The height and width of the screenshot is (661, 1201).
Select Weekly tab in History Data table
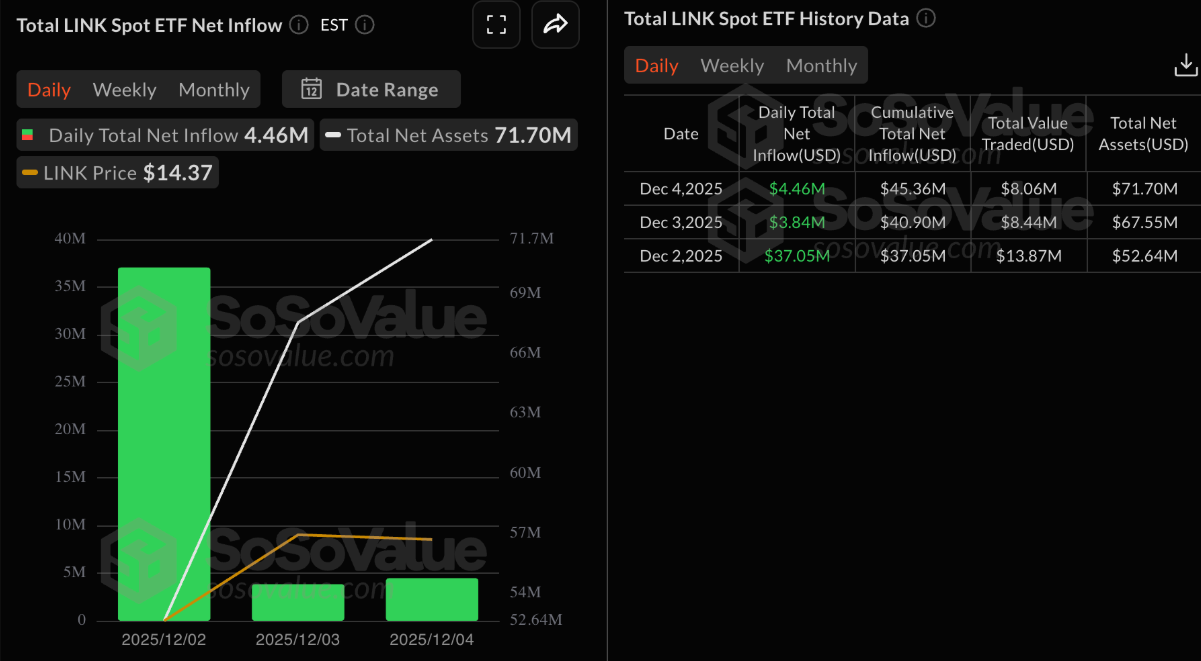pyautogui.click(x=732, y=66)
